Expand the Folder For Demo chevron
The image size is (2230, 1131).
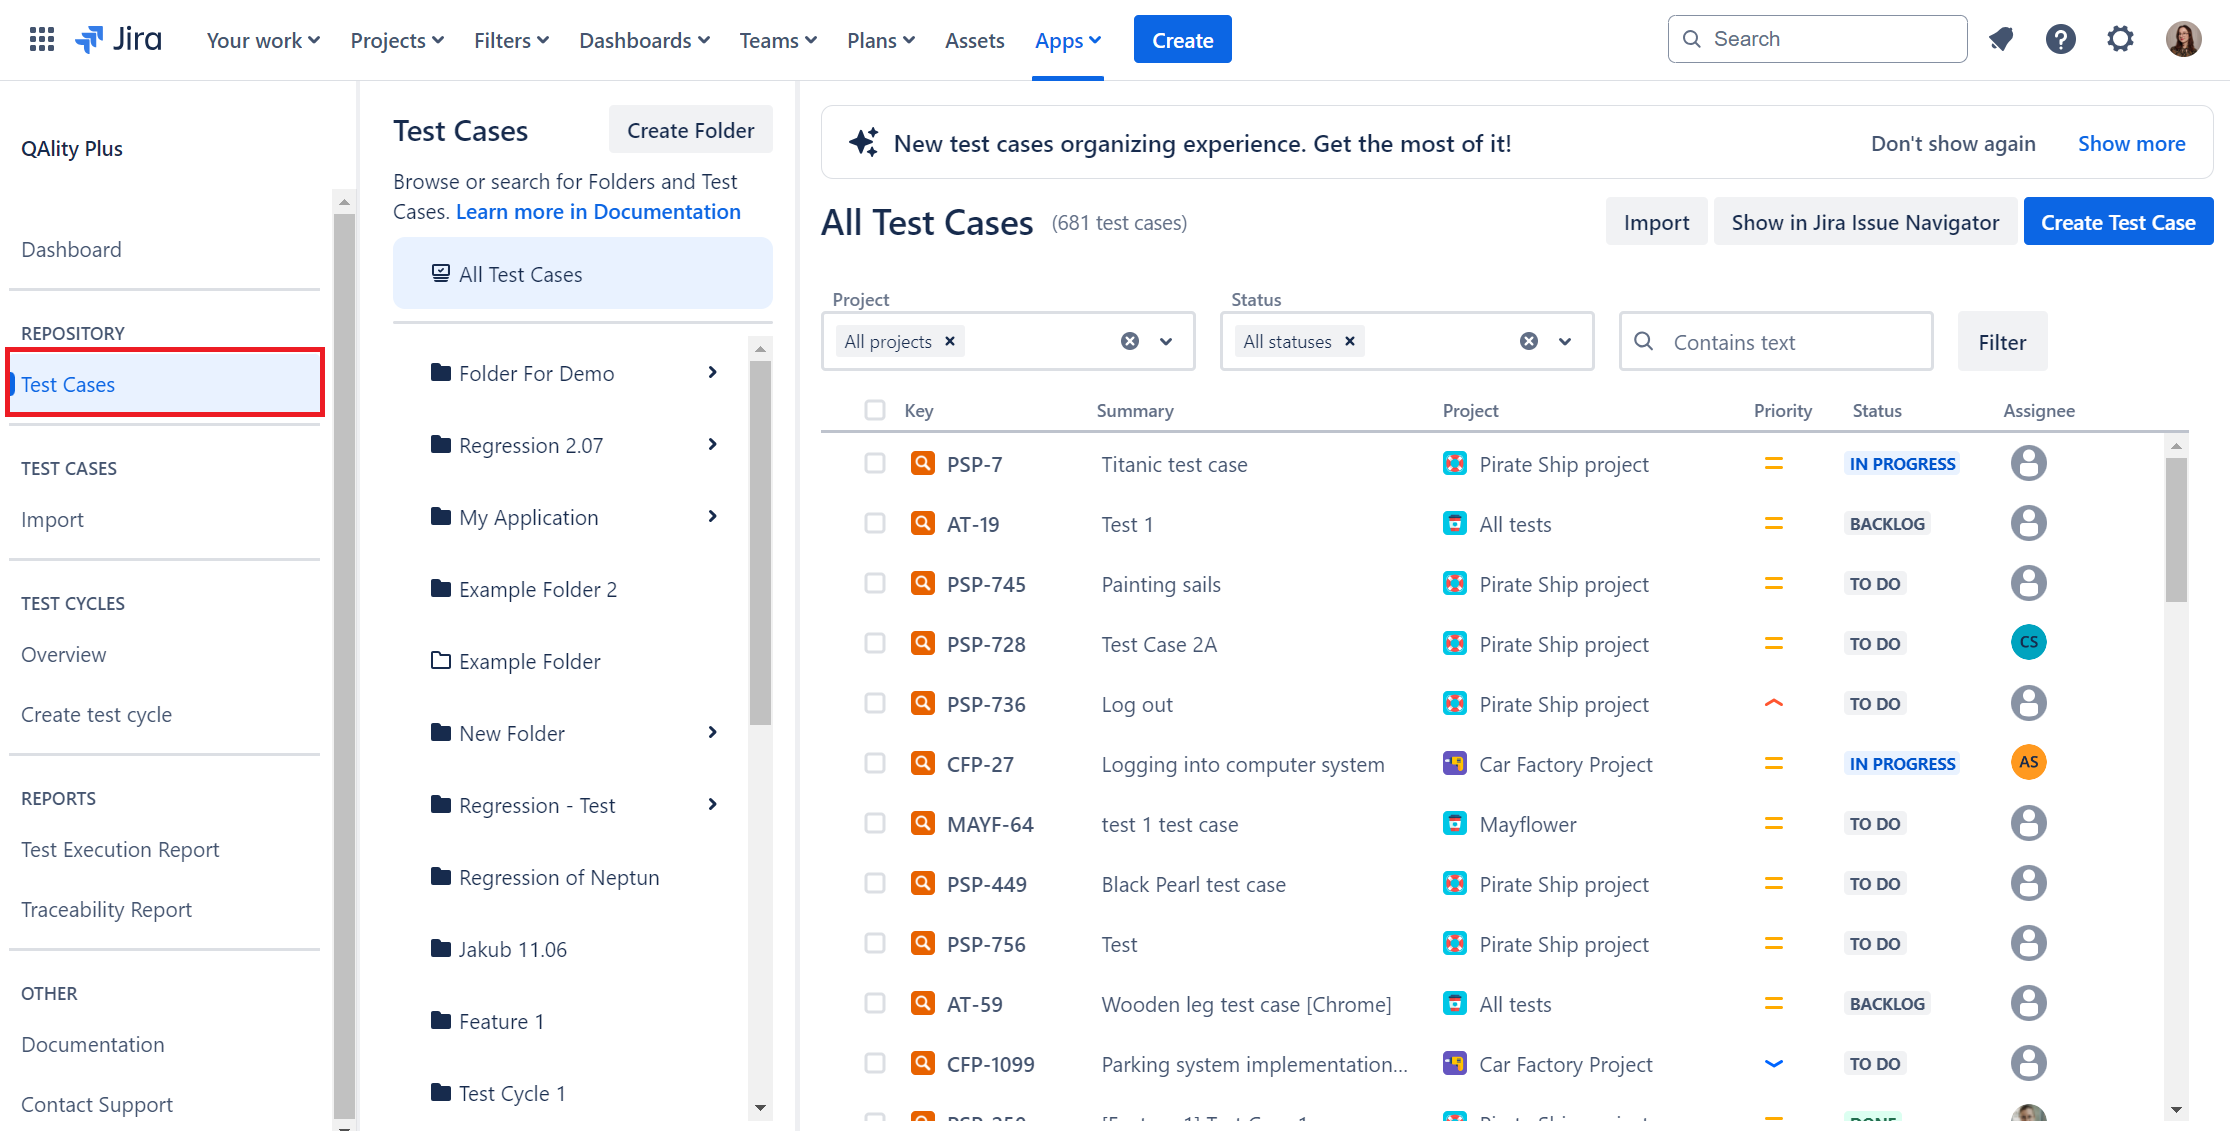pyautogui.click(x=712, y=372)
